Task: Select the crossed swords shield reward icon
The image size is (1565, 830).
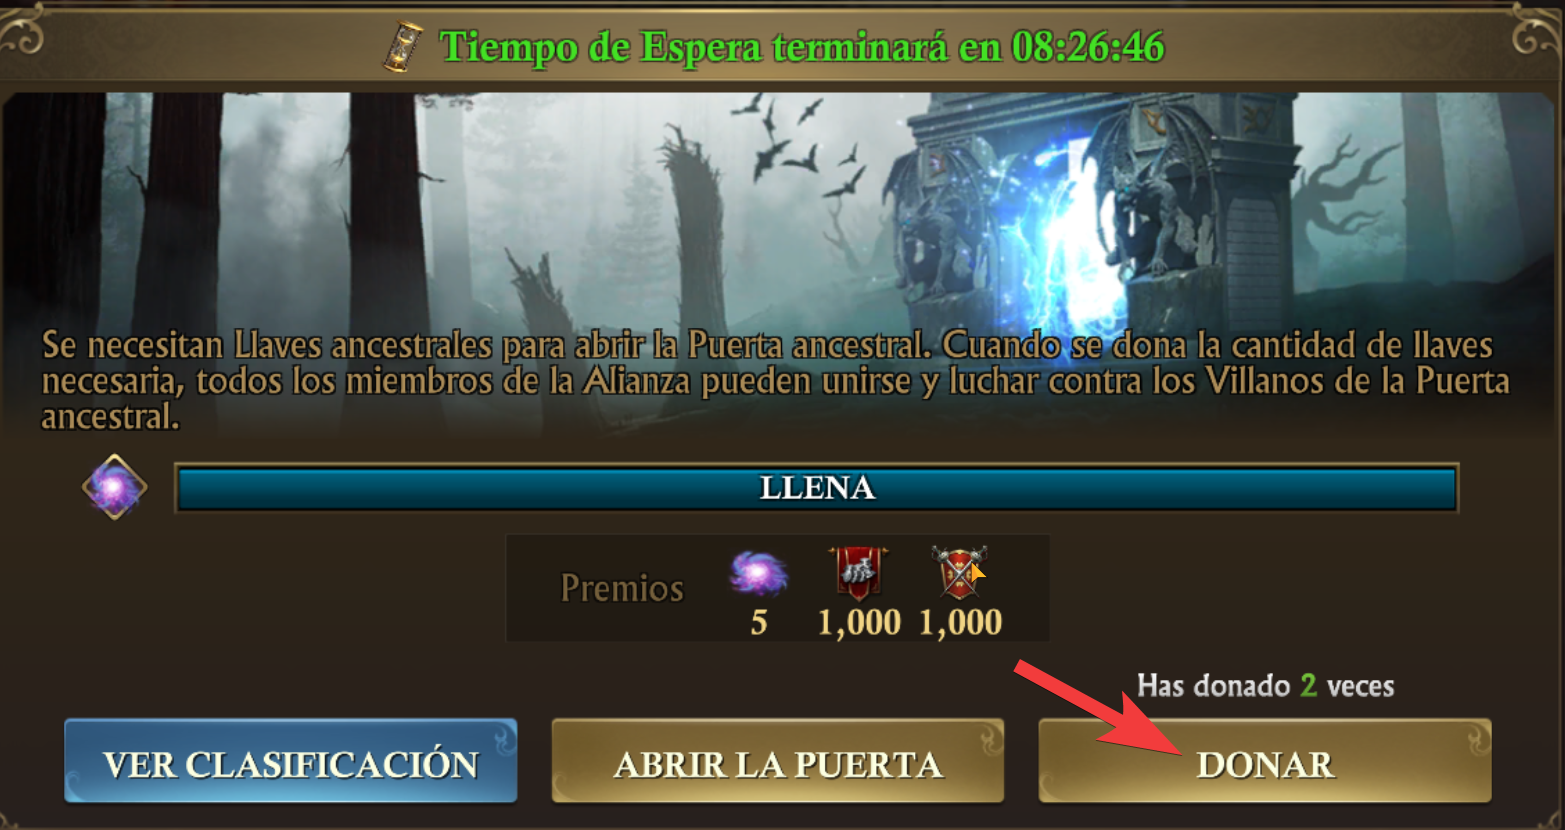Action: click(959, 573)
